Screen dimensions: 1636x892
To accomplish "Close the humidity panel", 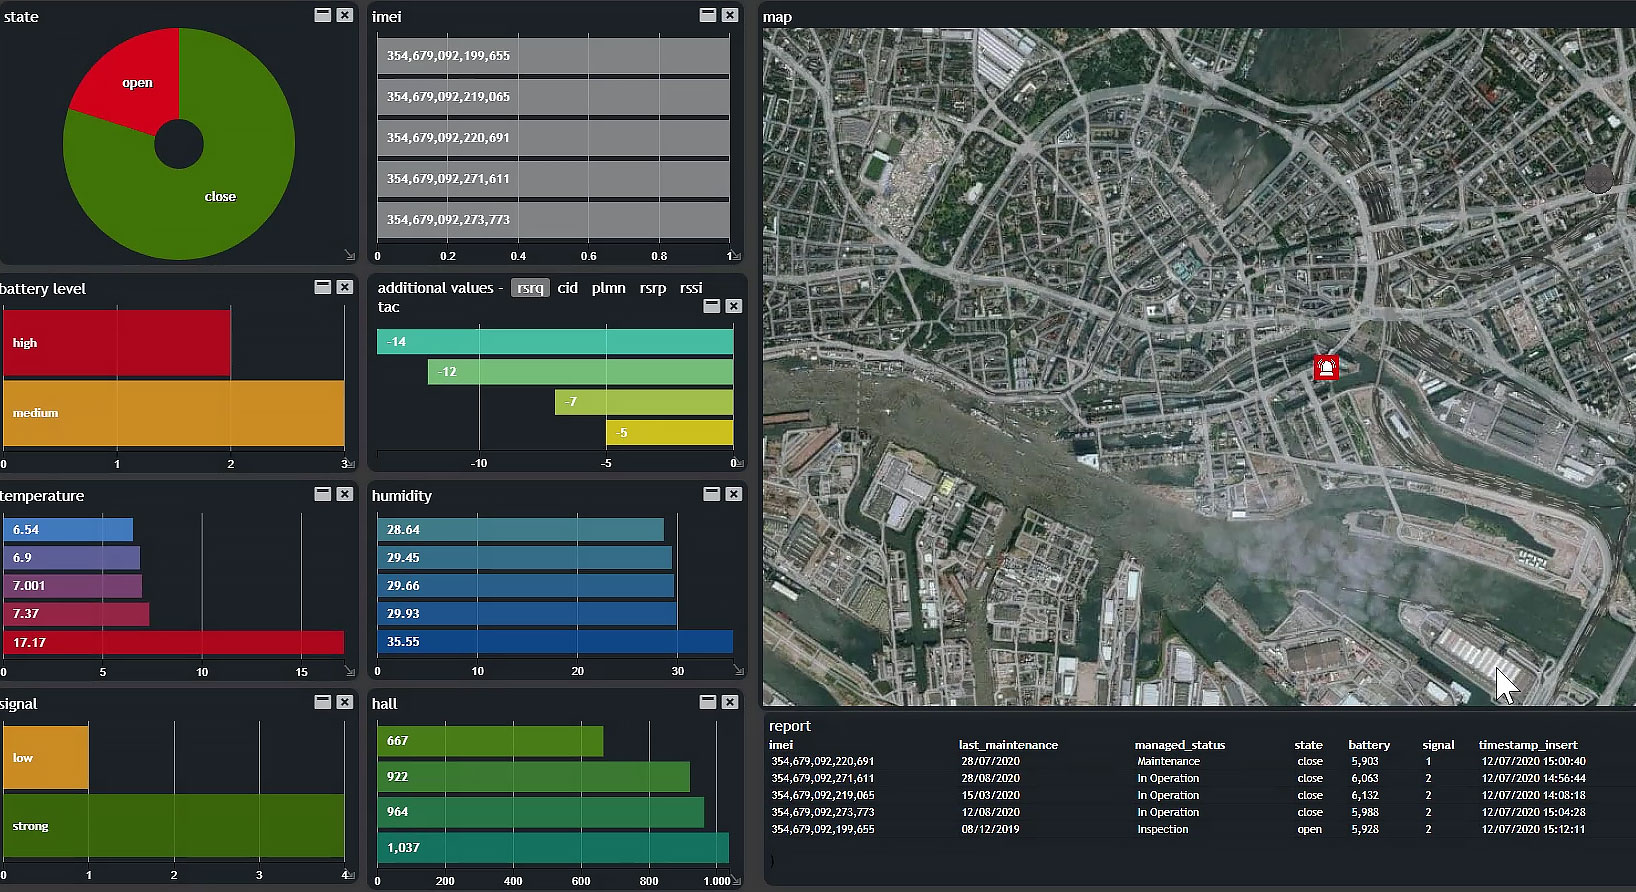I will coord(734,494).
